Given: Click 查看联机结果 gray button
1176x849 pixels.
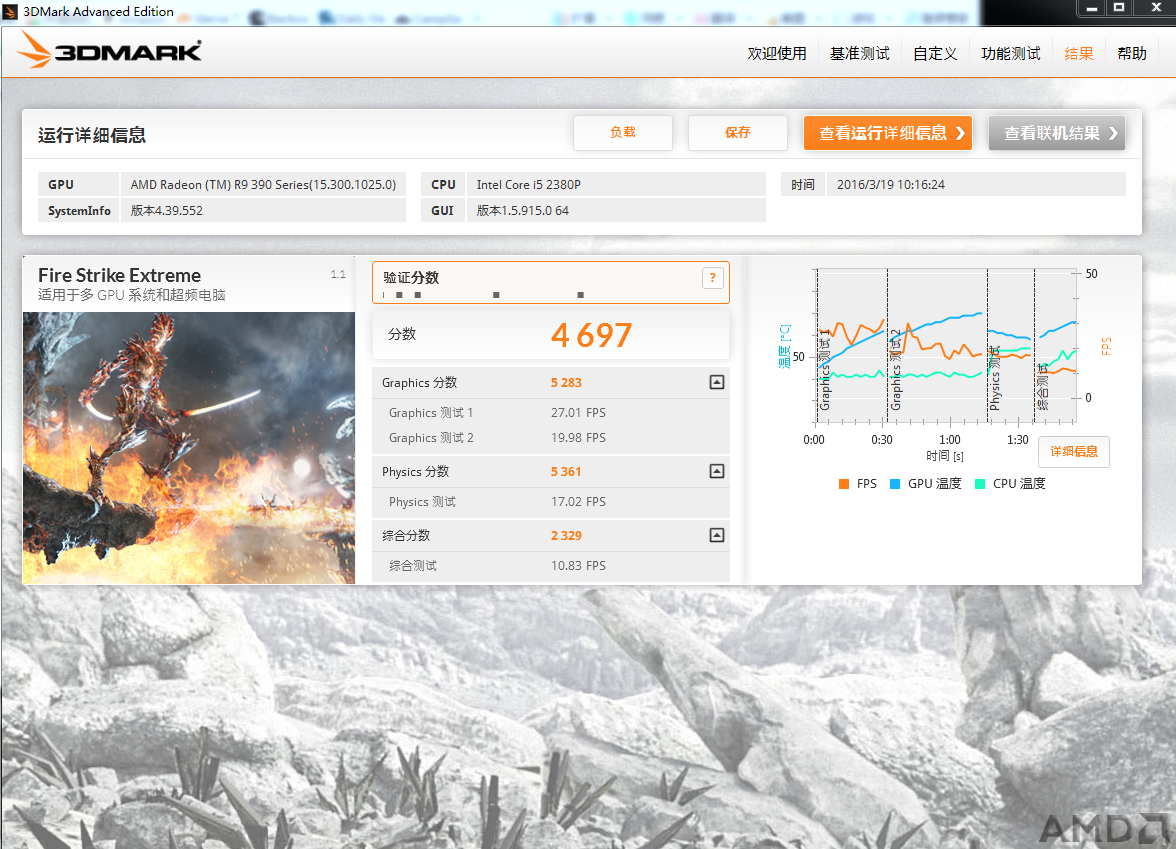Looking at the screenshot, I should coord(1057,133).
